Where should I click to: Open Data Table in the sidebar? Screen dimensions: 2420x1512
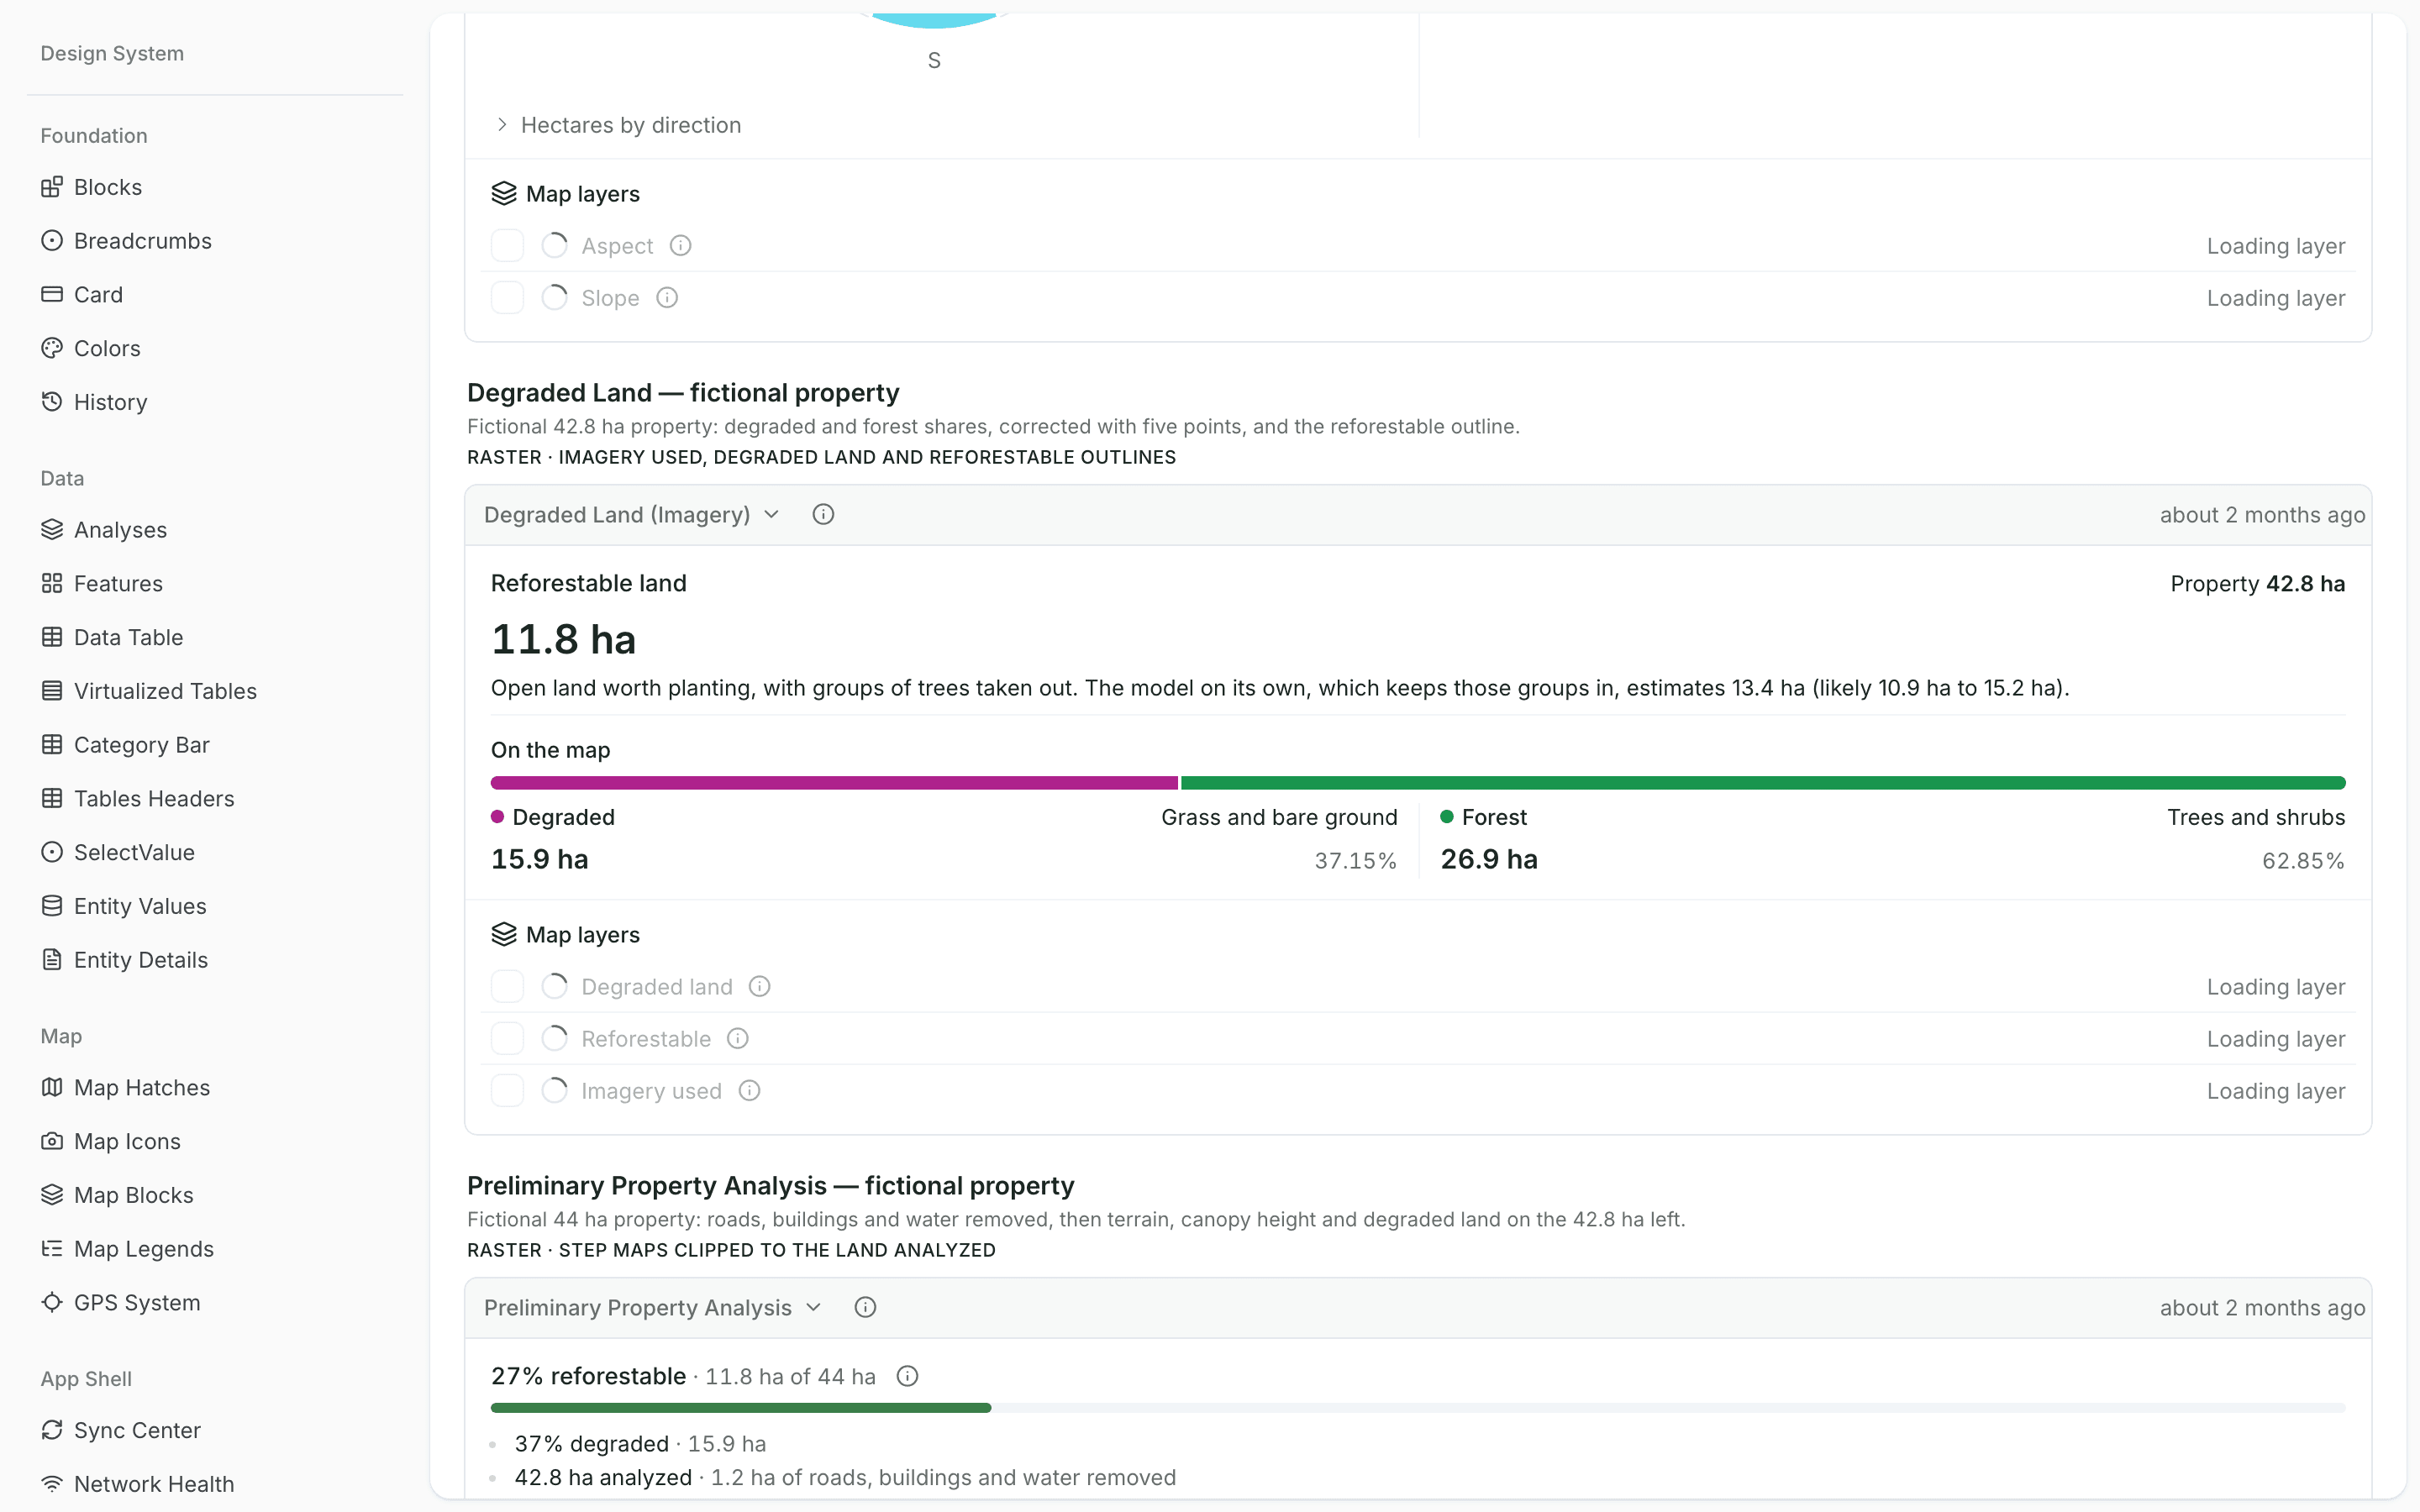[x=128, y=637]
